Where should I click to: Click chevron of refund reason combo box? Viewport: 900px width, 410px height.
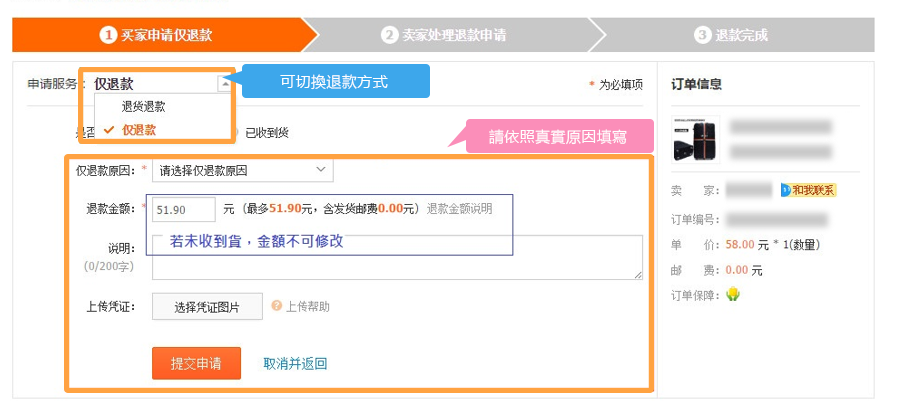pyautogui.click(x=320, y=170)
